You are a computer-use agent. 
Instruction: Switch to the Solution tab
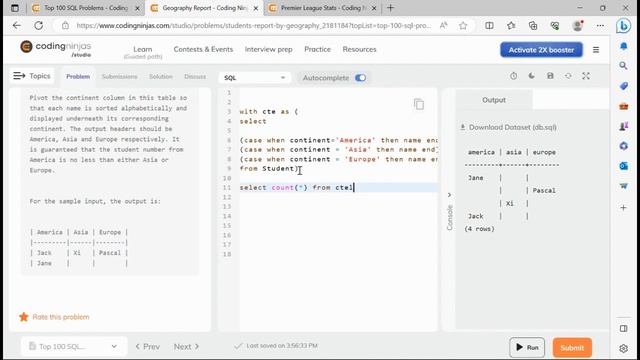[x=161, y=76]
